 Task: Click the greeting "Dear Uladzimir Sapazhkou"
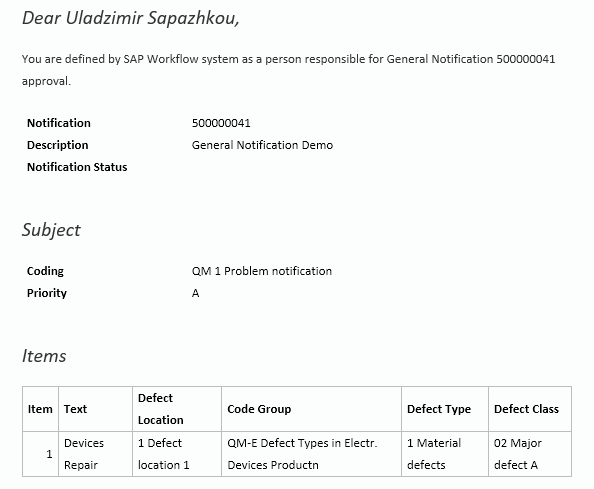131,18
